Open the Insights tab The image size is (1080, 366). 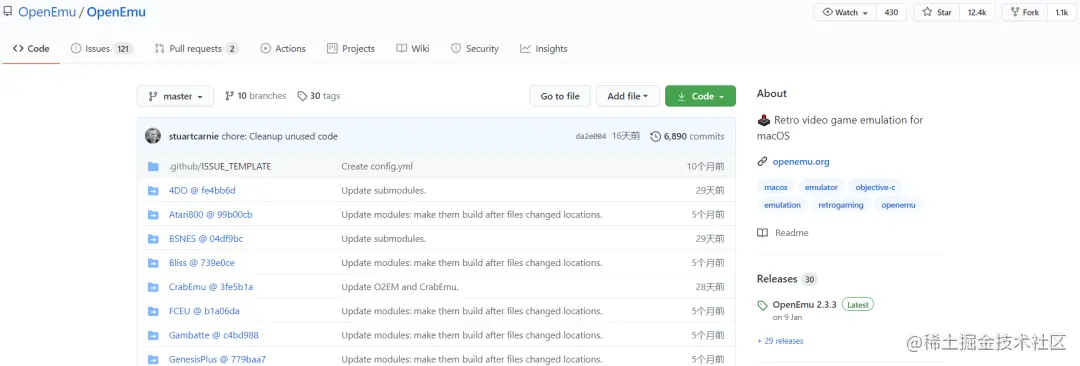click(x=544, y=49)
